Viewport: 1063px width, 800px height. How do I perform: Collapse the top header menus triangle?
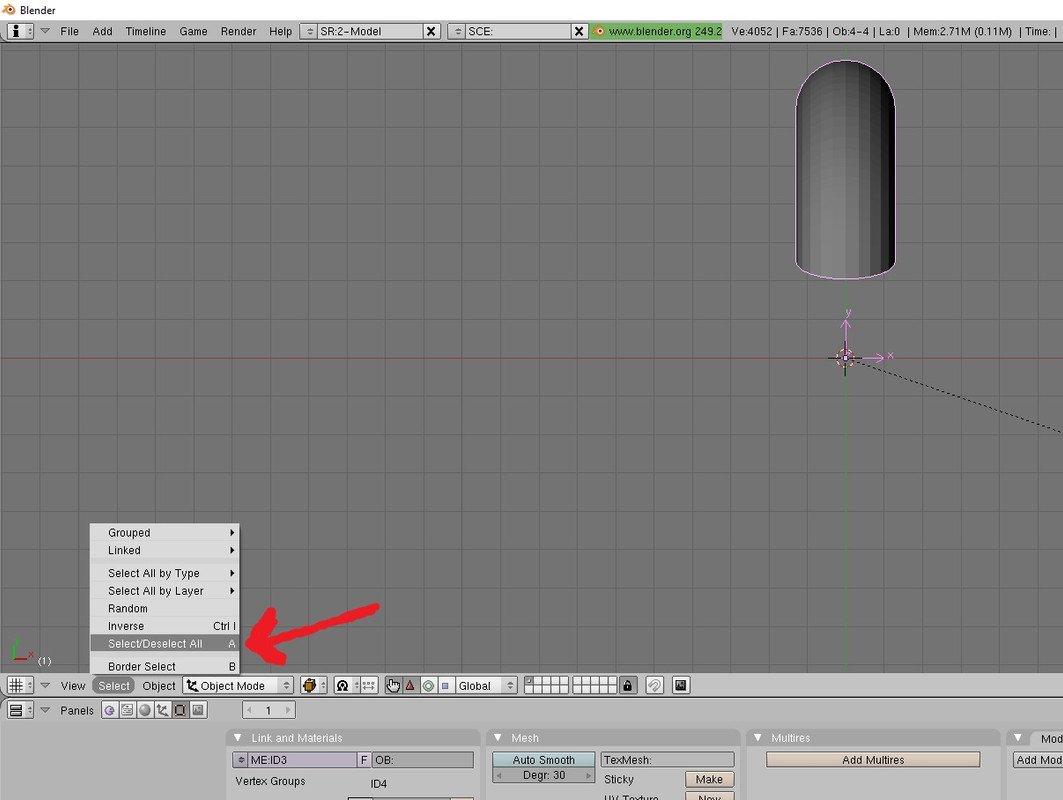click(45, 31)
